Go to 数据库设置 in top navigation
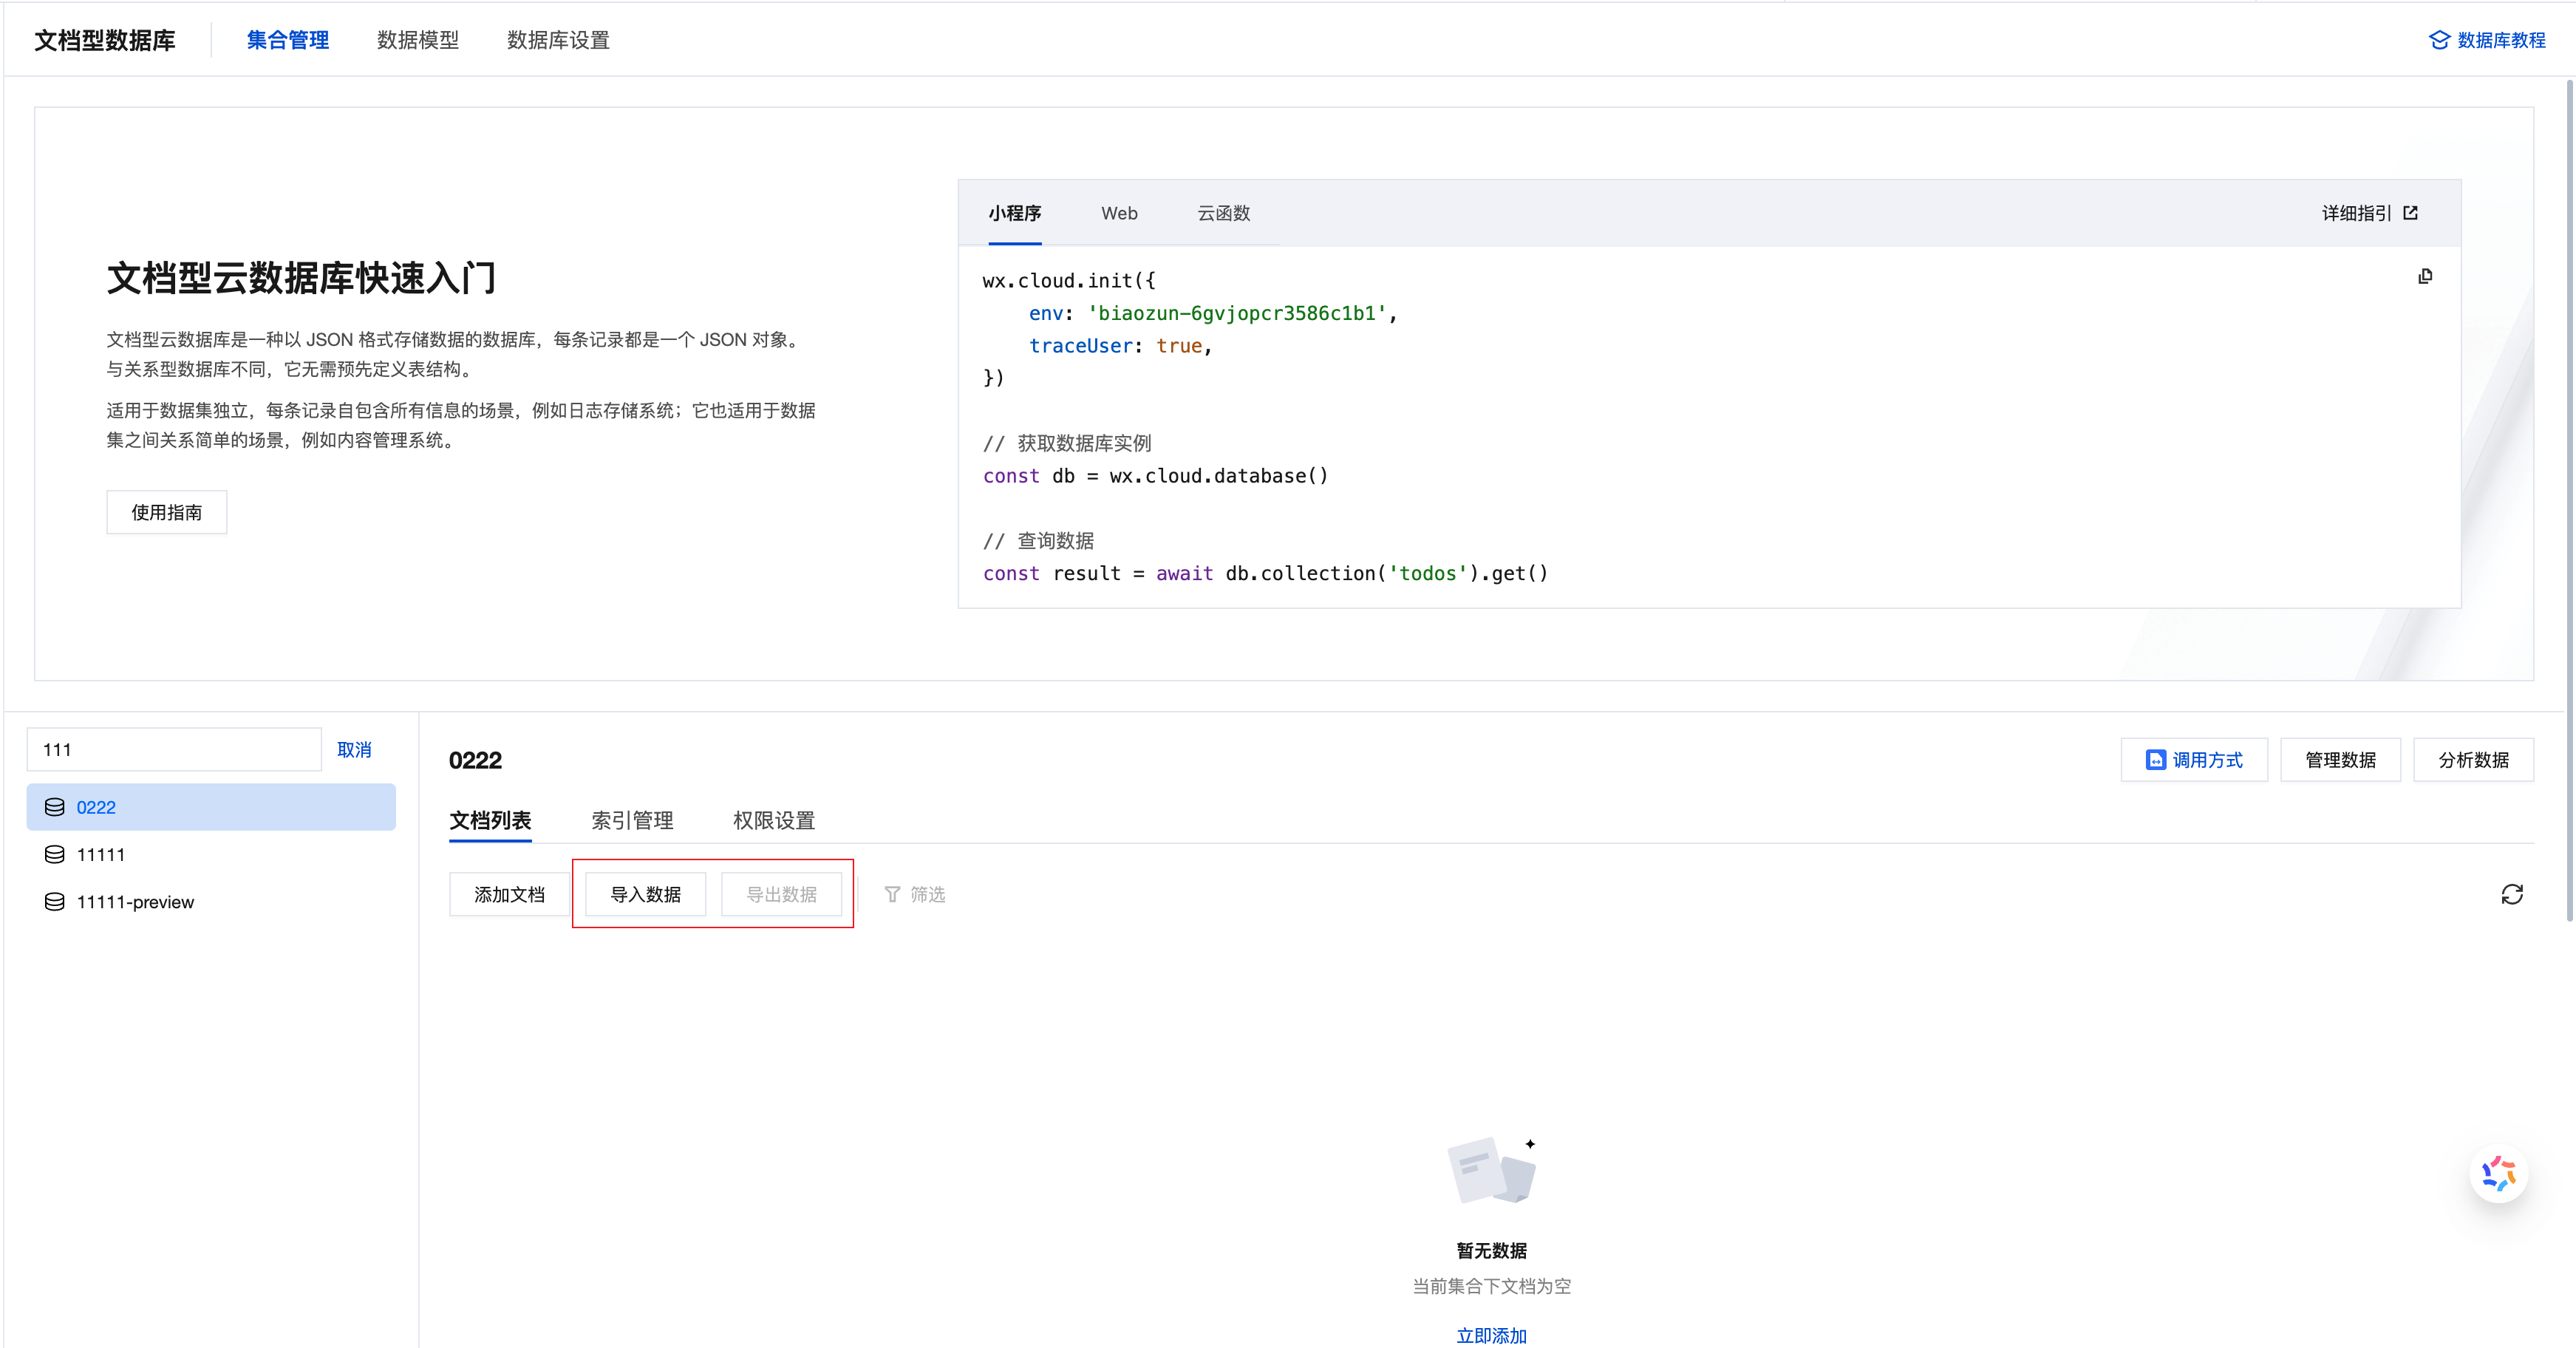This screenshot has height=1348, width=2576. (558, 40)
